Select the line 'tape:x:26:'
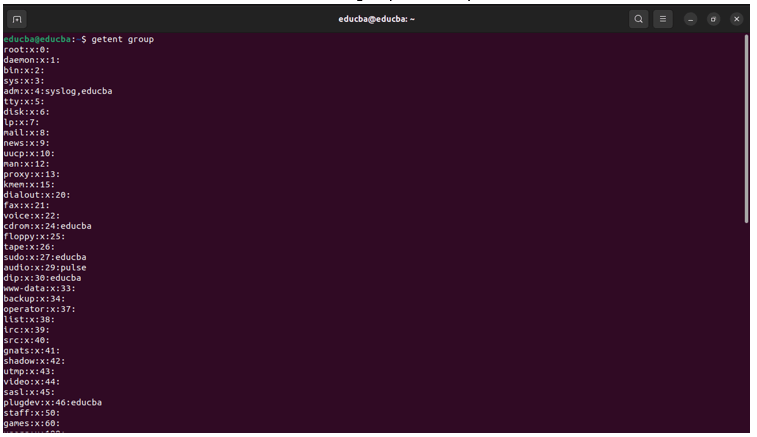Image resolution: width=757 pixels, height=437 pixels. (x=29, y=247)
